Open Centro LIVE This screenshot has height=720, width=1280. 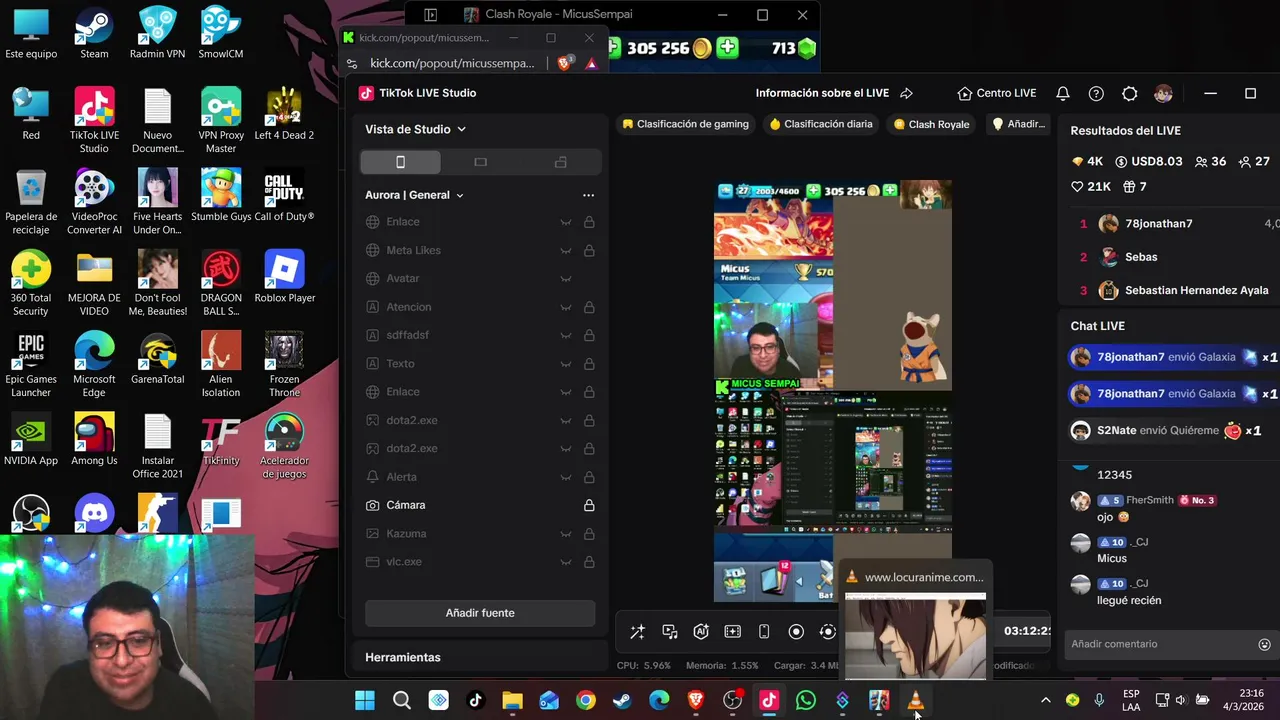click(996, 93)
